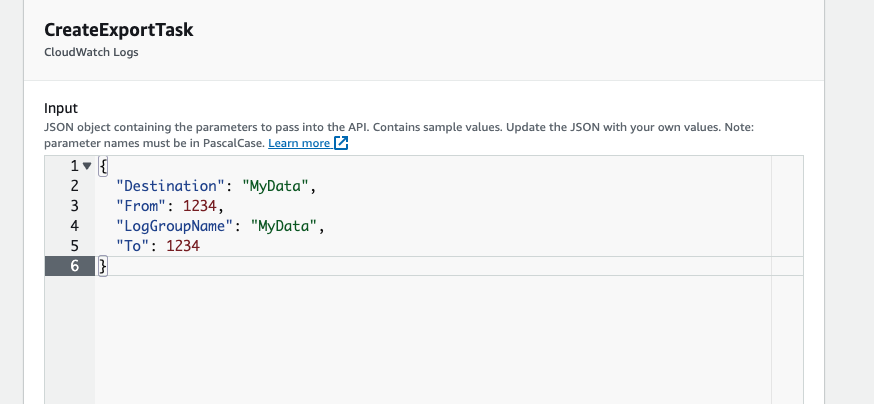Select line number 5 in the gutter
The image size is (874, 404).
coord(74,246)
